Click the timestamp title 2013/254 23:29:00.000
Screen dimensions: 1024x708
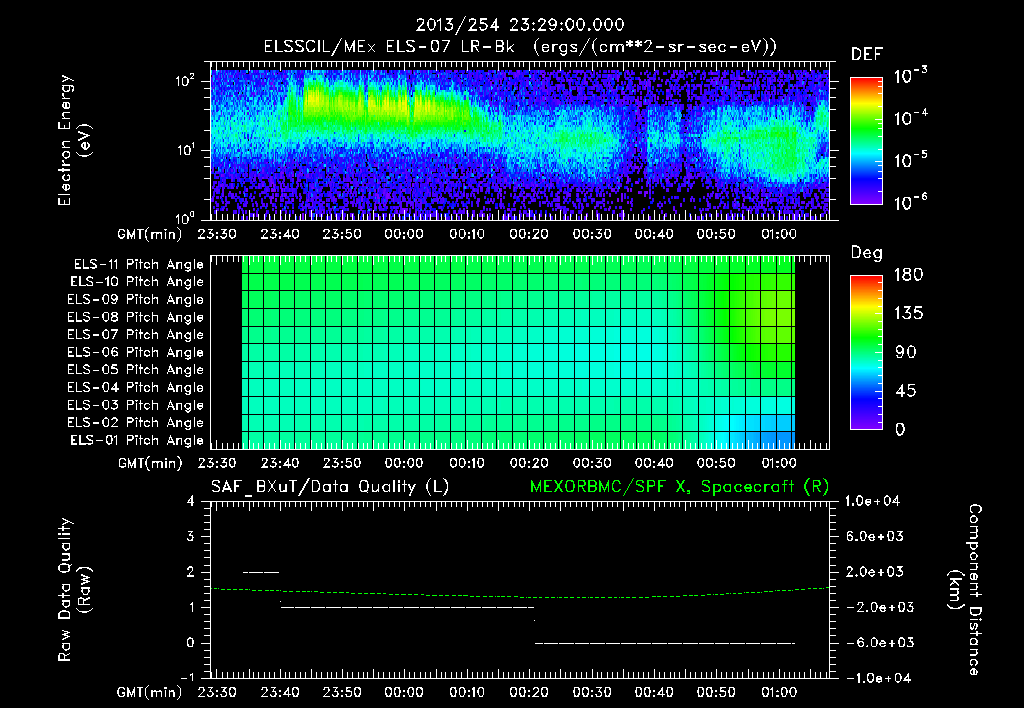tap(520, 25)
